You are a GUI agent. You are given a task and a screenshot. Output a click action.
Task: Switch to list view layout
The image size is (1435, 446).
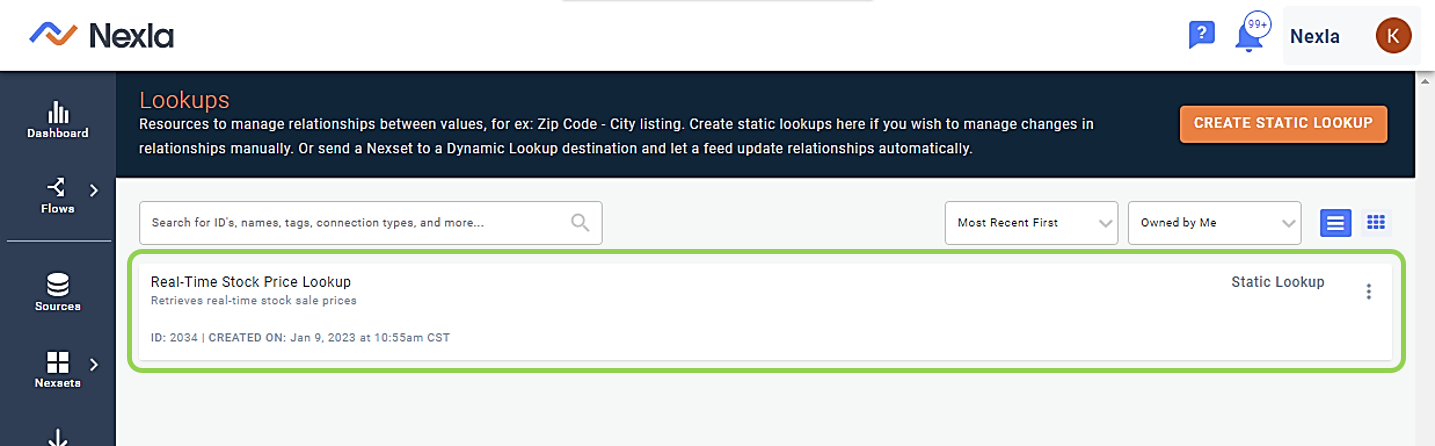pyautogui.click(x=1335, y=222)
